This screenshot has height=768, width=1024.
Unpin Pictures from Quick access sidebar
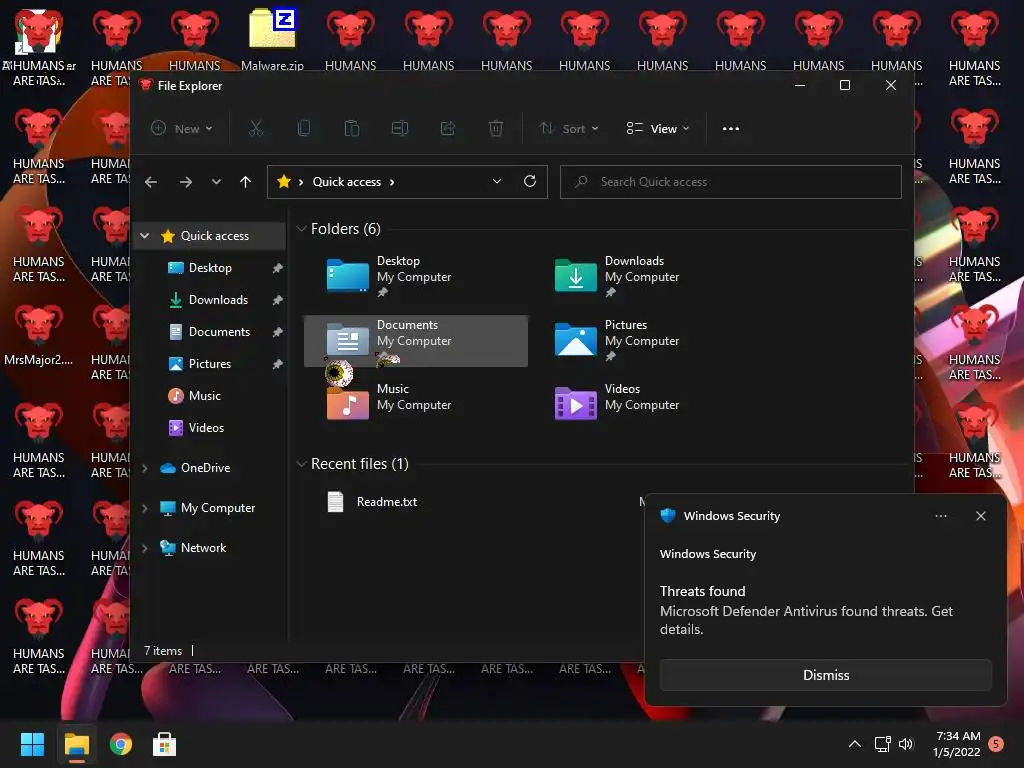pos(278,364)
